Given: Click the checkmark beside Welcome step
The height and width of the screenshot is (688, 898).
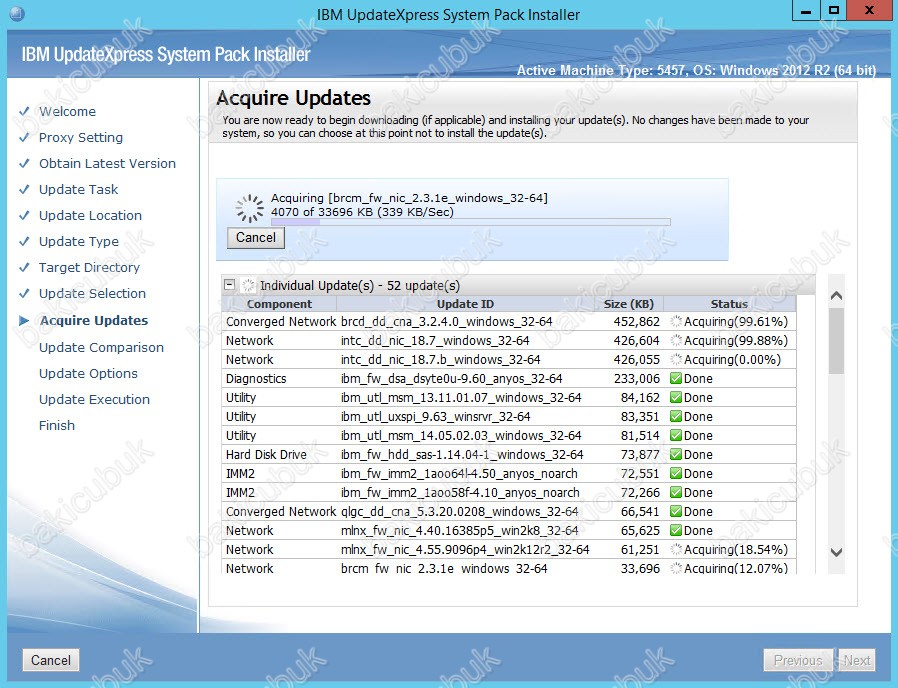Looking at the screenshot, I should click(x=24, y=111).
